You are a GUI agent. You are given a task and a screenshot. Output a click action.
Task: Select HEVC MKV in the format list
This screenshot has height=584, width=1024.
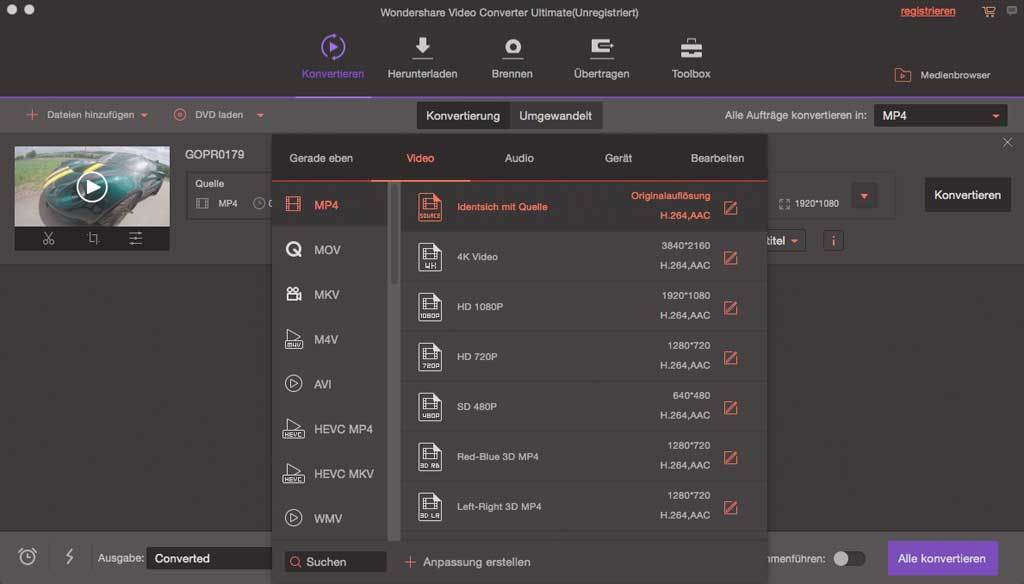point(330,474)
